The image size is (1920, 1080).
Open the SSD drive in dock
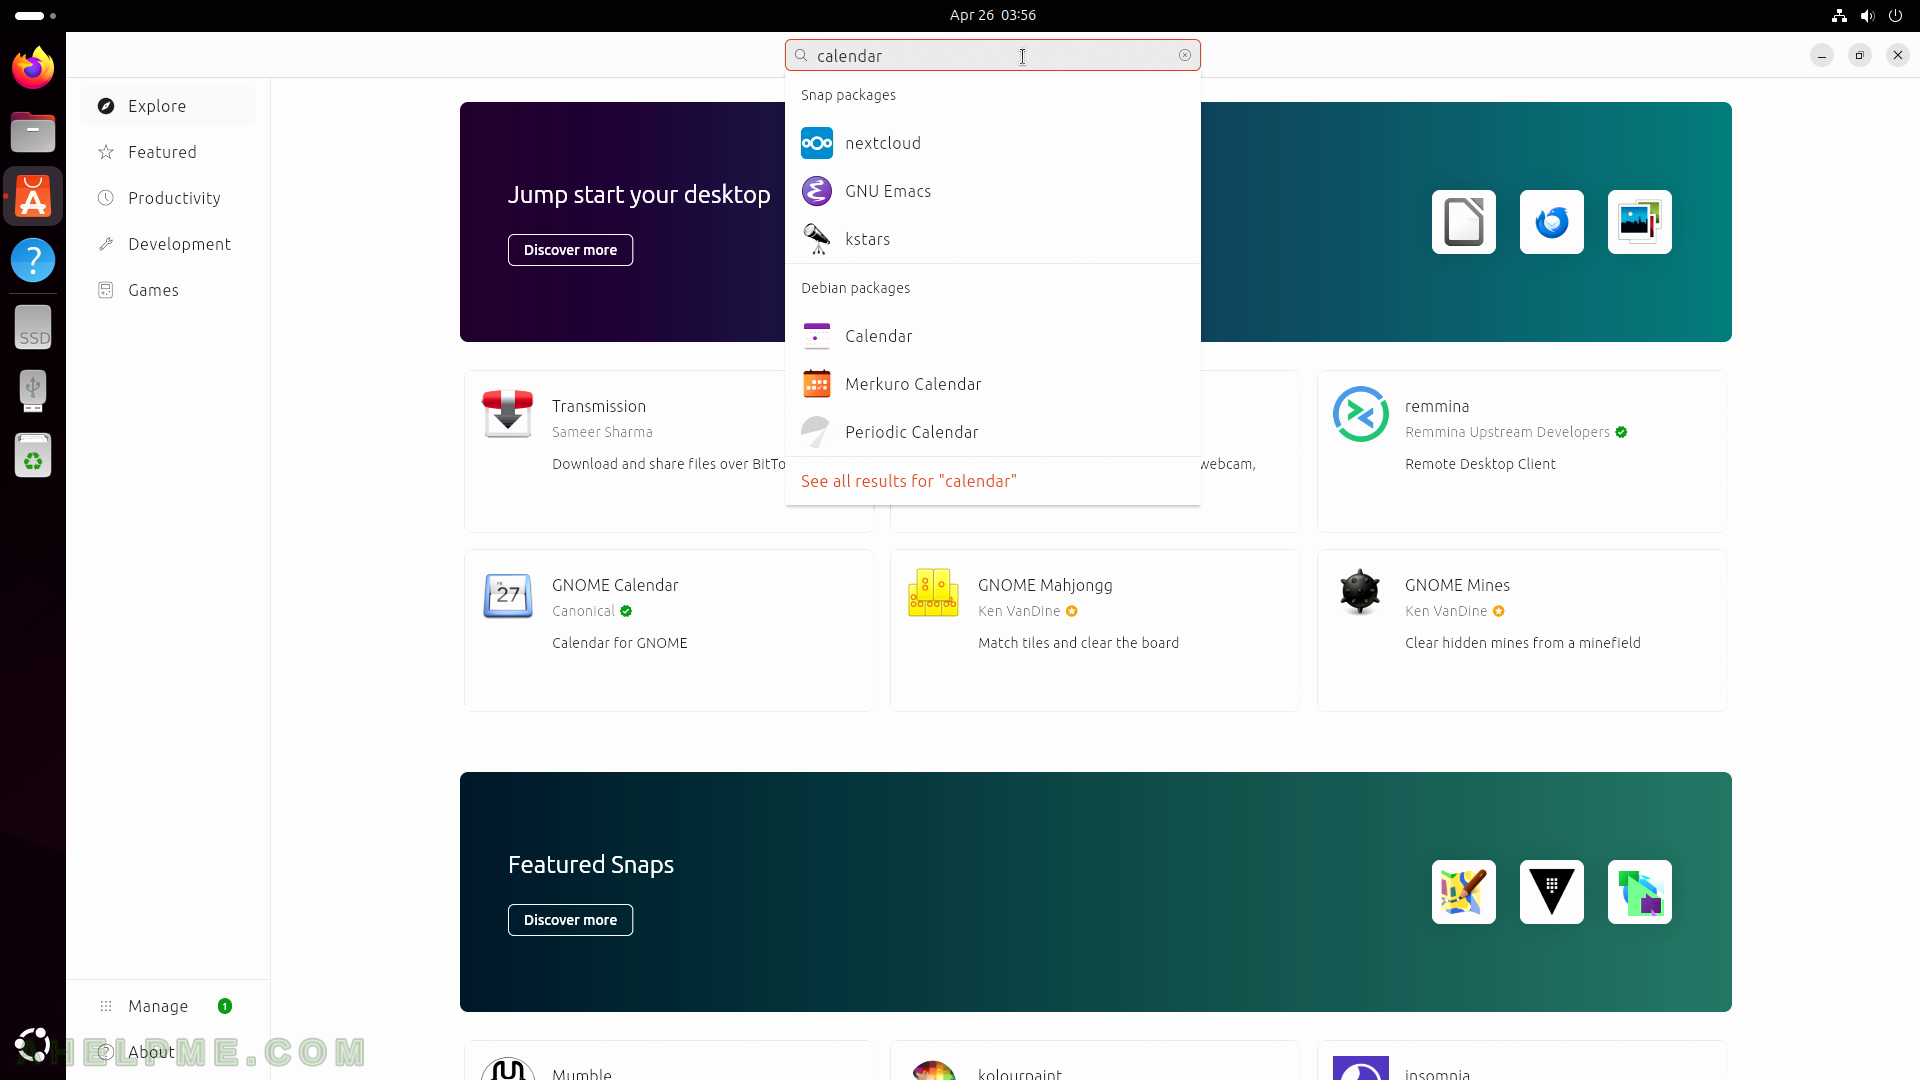click(x=33, y=327)
